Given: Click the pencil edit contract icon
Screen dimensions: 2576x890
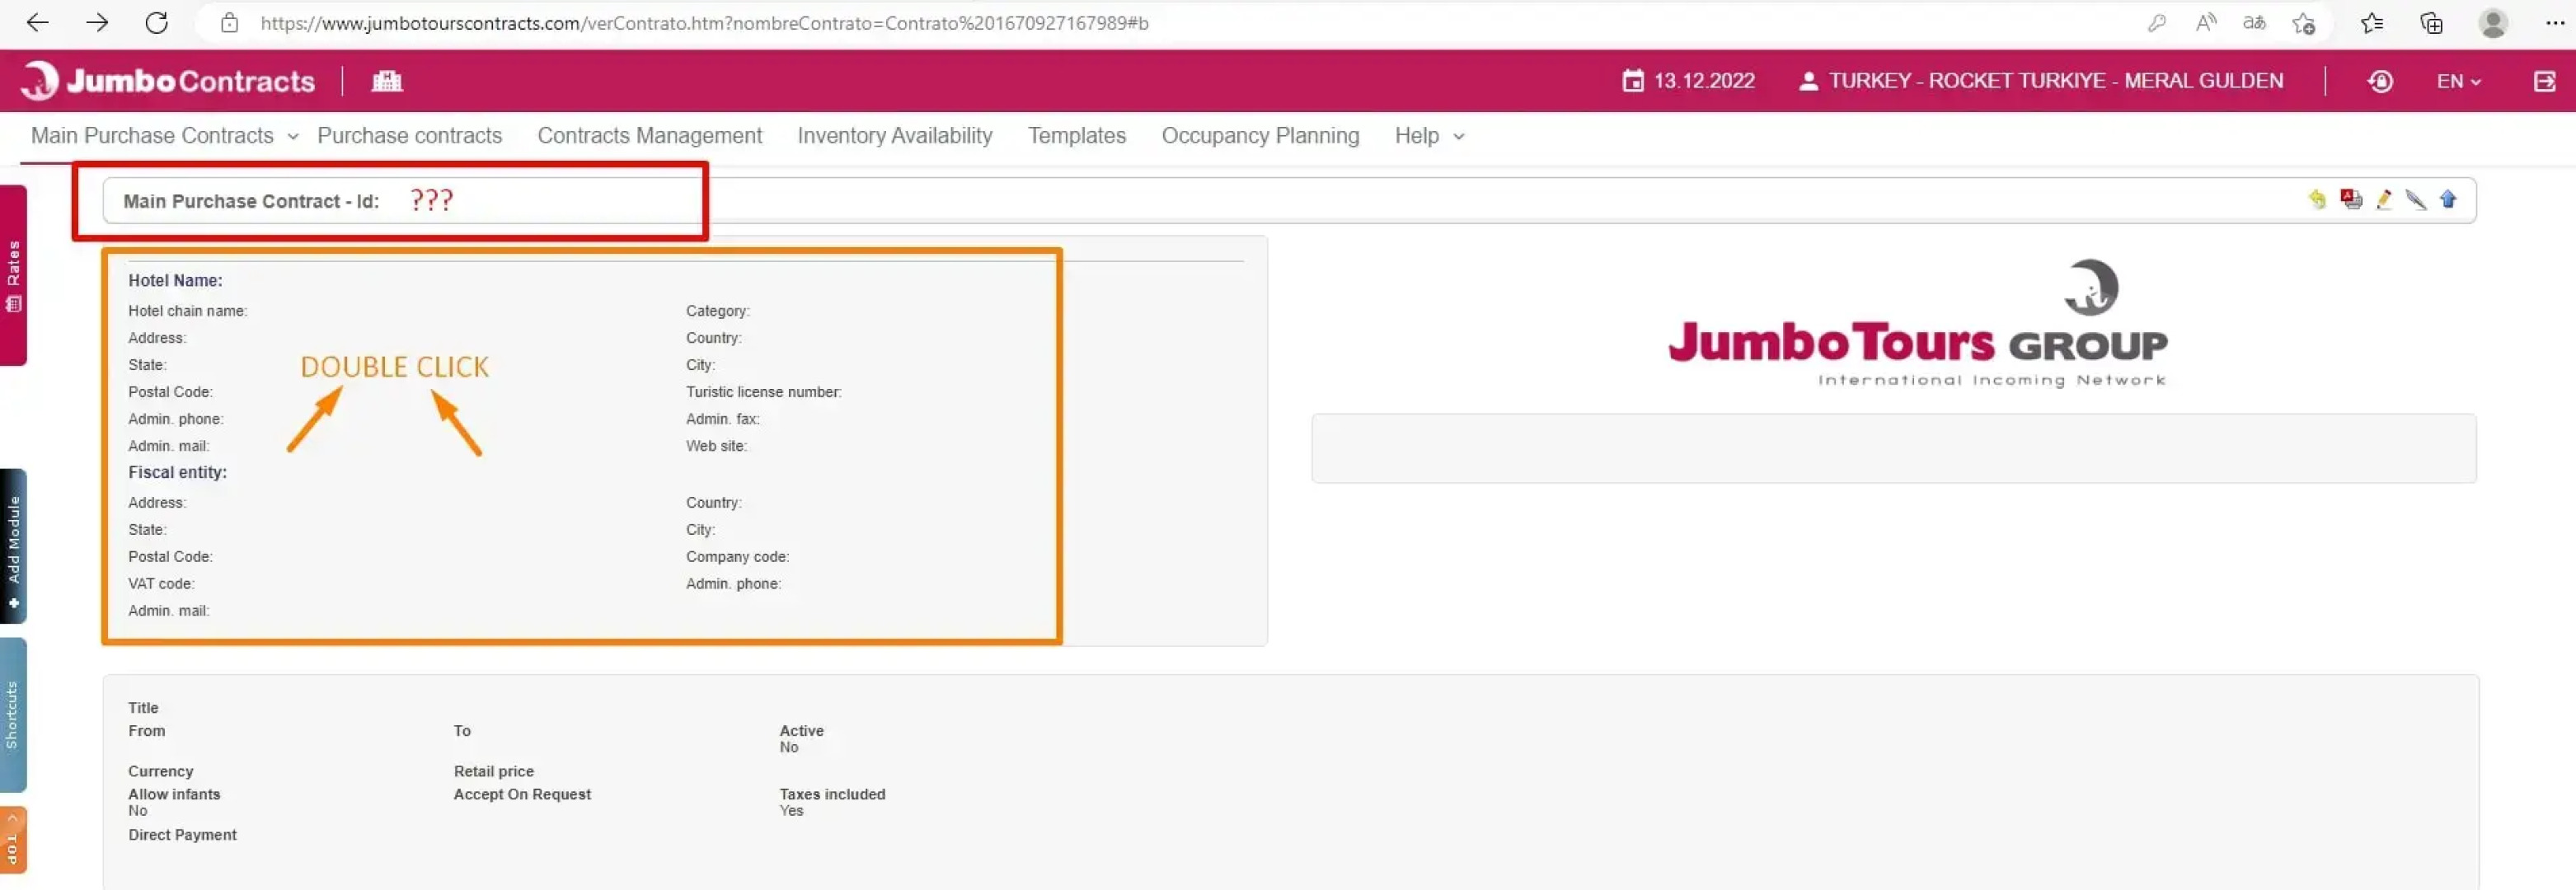Looking at the screenshot, I should [x=2383, y=200].
